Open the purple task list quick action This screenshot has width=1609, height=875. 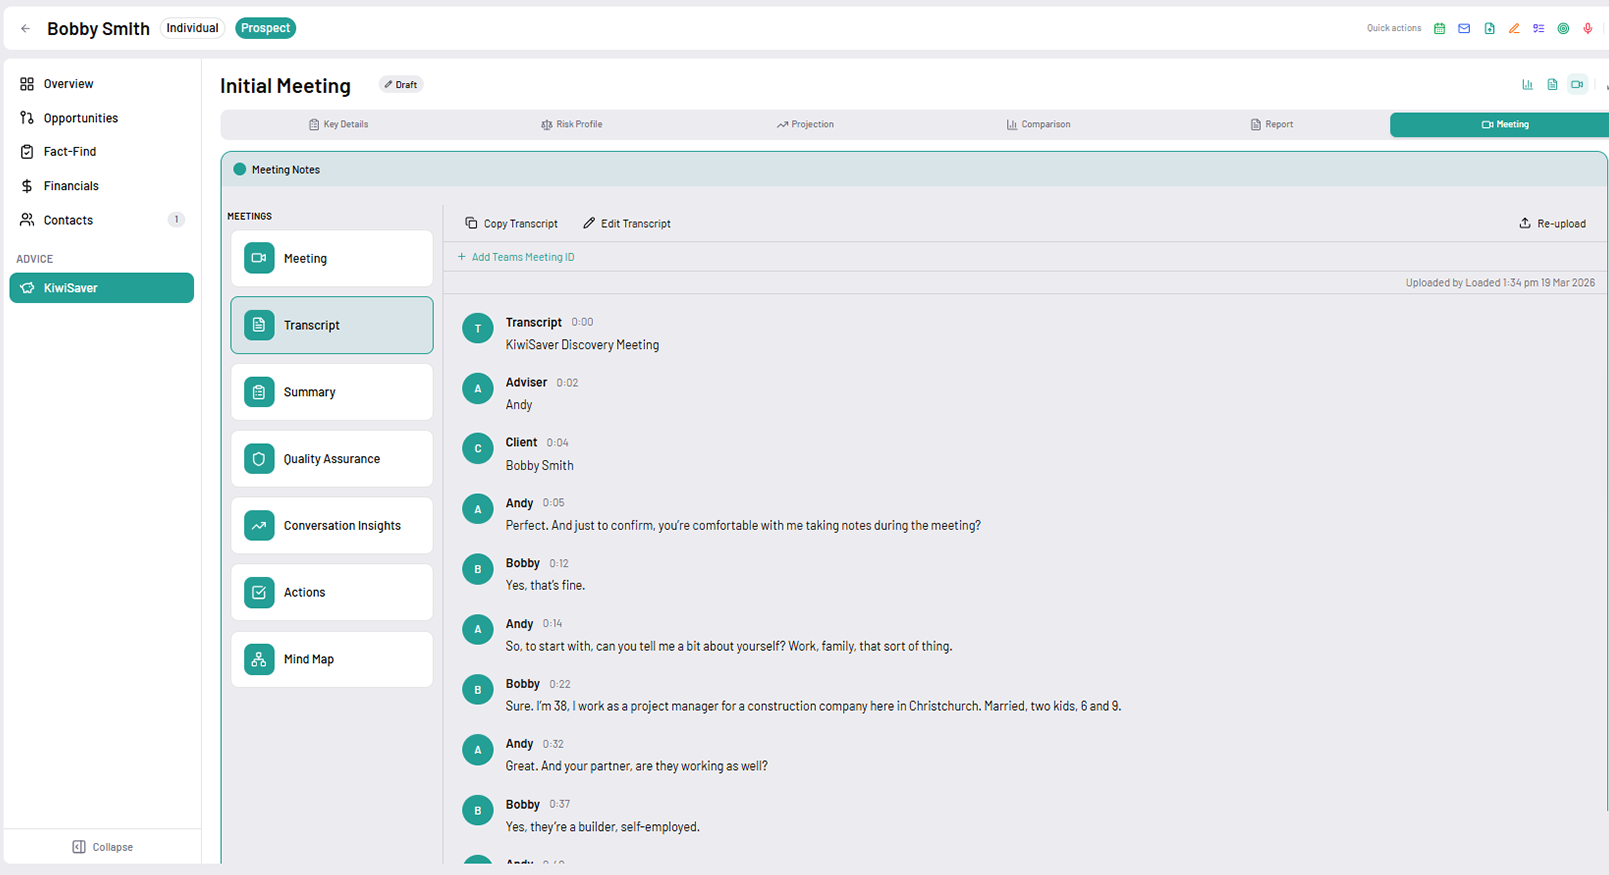click(1538, 29)
